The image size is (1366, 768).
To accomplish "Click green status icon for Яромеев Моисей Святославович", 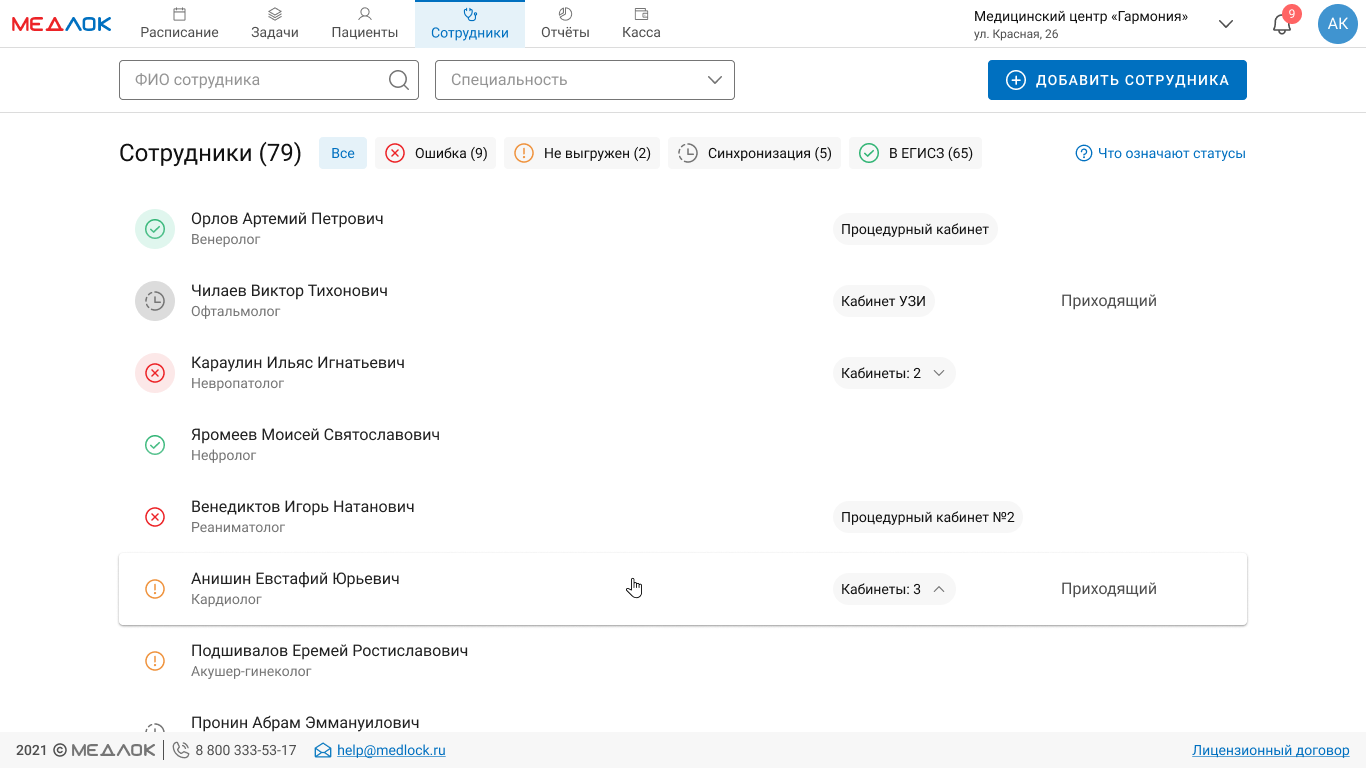I will [155, 445].
